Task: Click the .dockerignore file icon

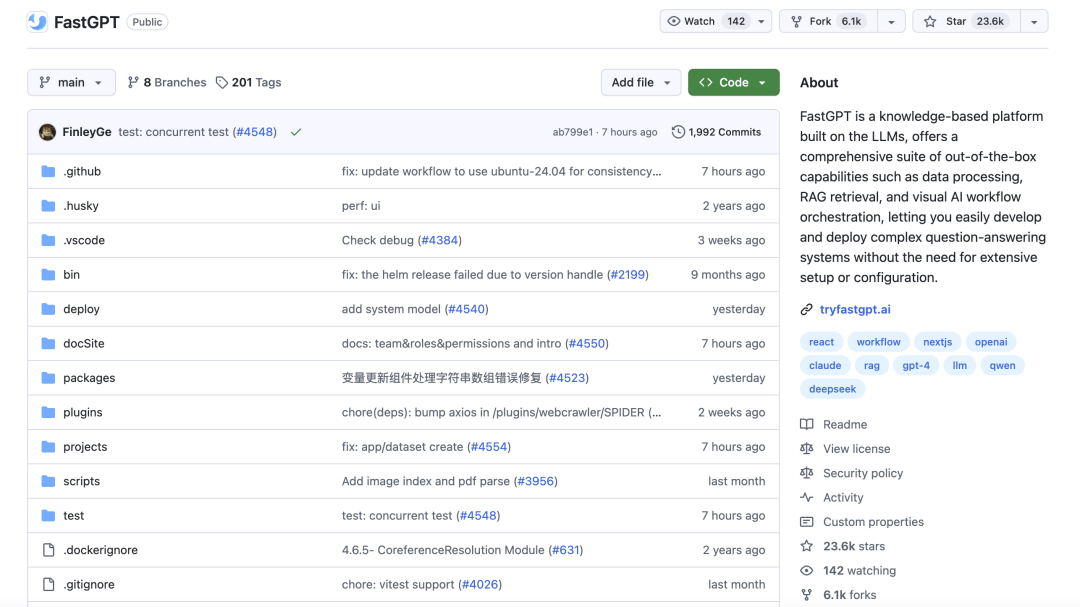Action: click(x=48, y=550)
